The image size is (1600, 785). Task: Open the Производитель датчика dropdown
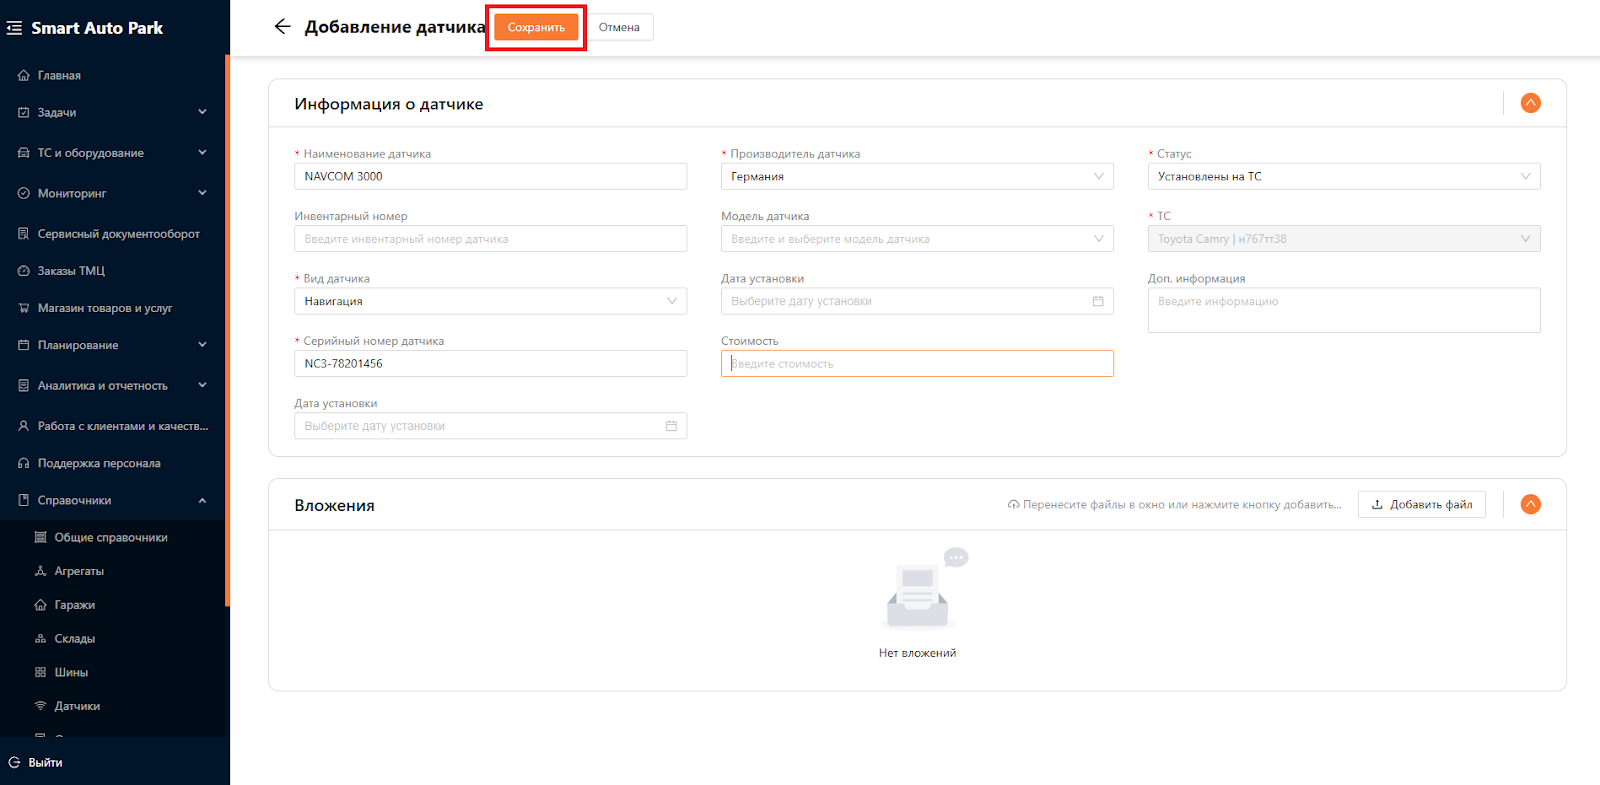(916, 177)
